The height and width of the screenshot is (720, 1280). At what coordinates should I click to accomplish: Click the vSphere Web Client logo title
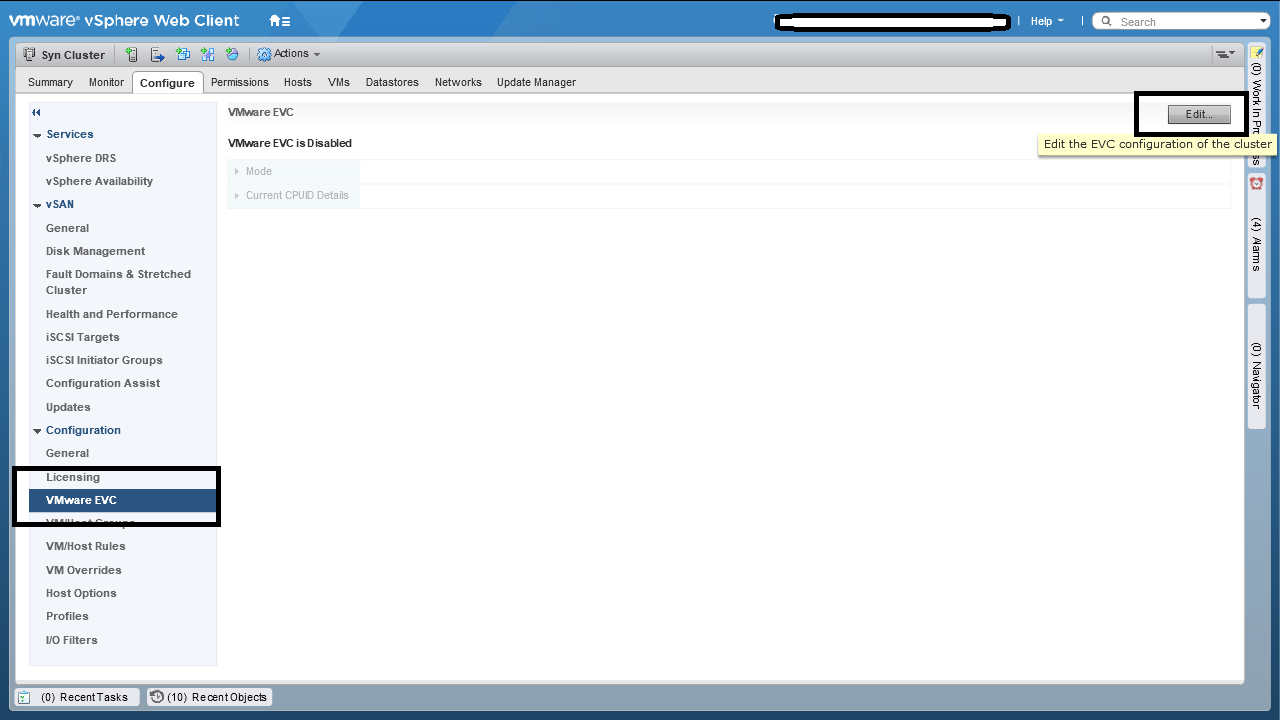point(124,20)
